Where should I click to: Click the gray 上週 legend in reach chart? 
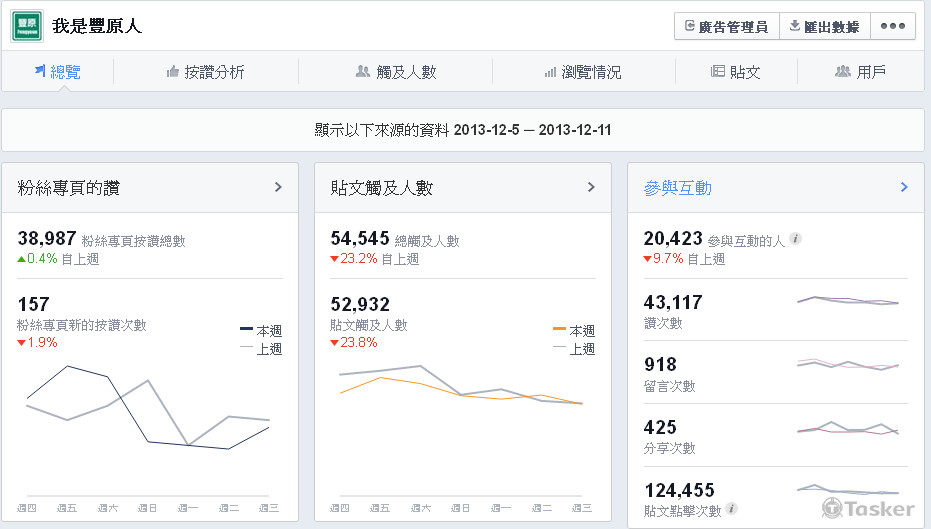[574, 349]
